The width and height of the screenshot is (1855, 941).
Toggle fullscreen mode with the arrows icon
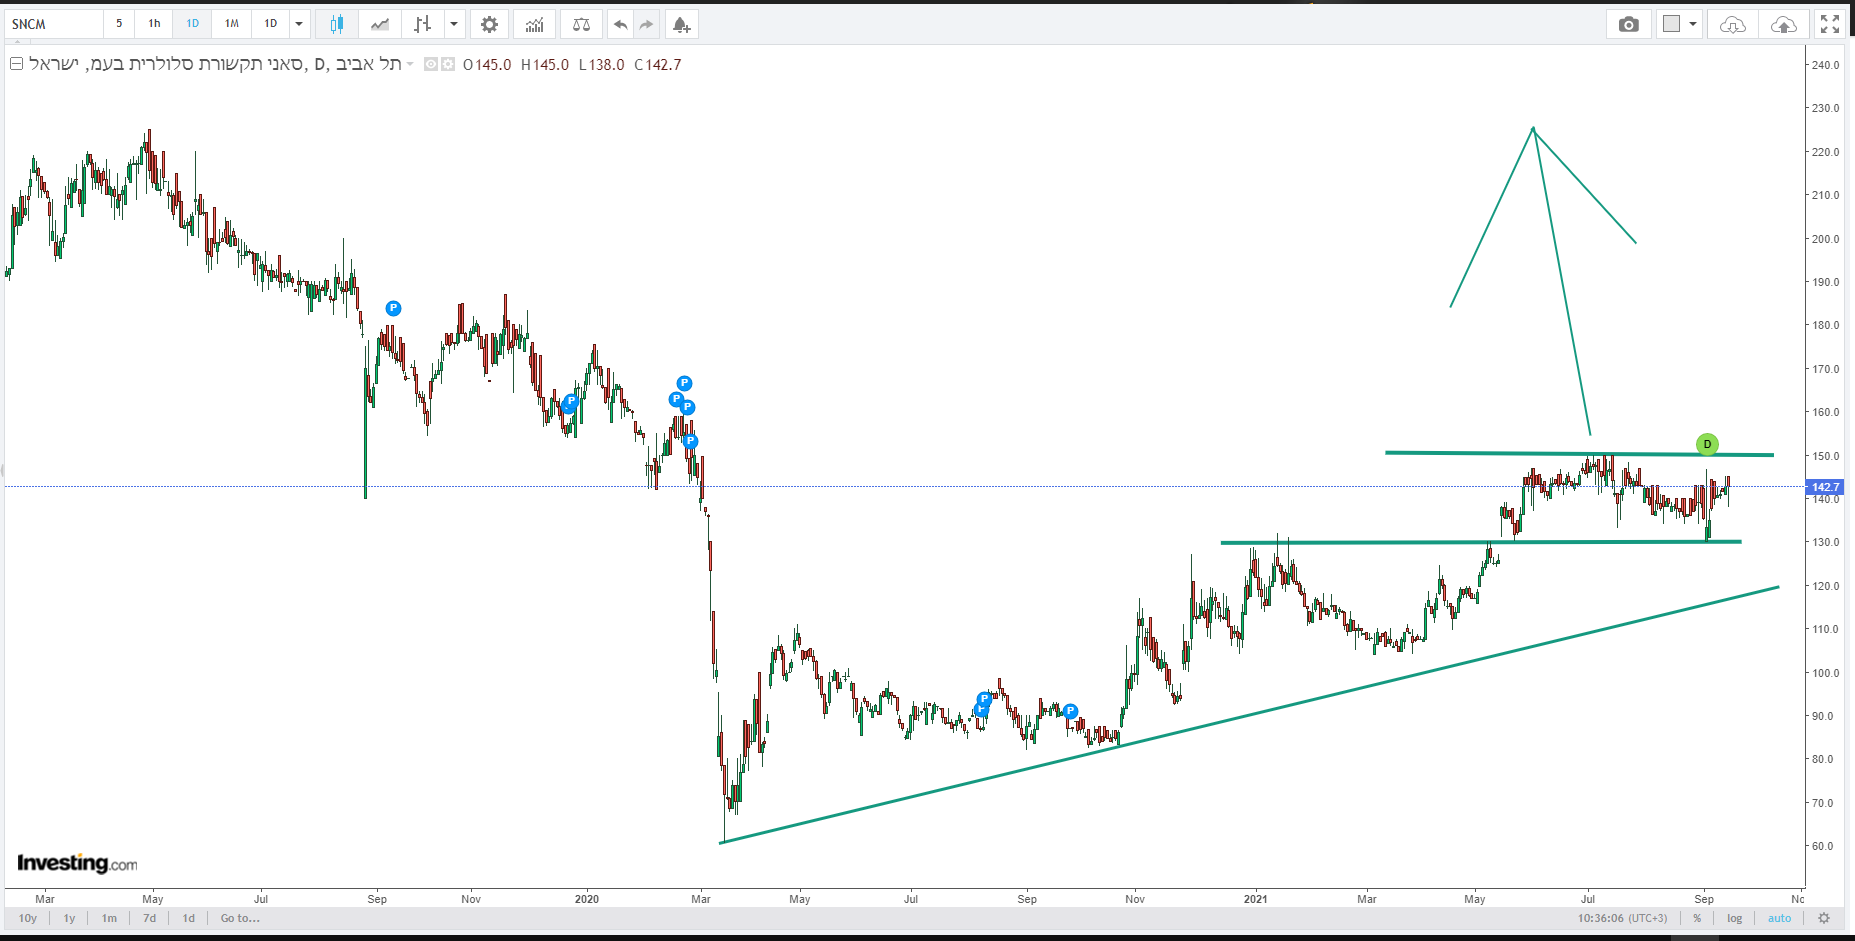[x=1830, y=24]
